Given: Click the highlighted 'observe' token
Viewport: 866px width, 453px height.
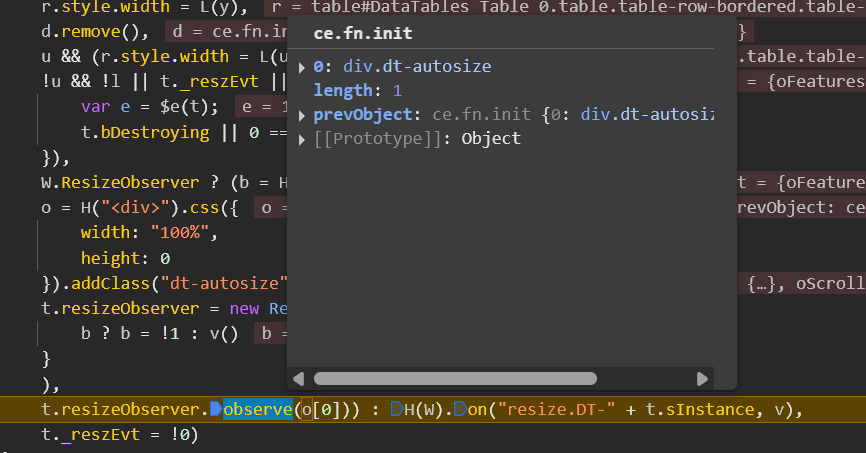Looking at the screenshot, I should pos(257,409).
